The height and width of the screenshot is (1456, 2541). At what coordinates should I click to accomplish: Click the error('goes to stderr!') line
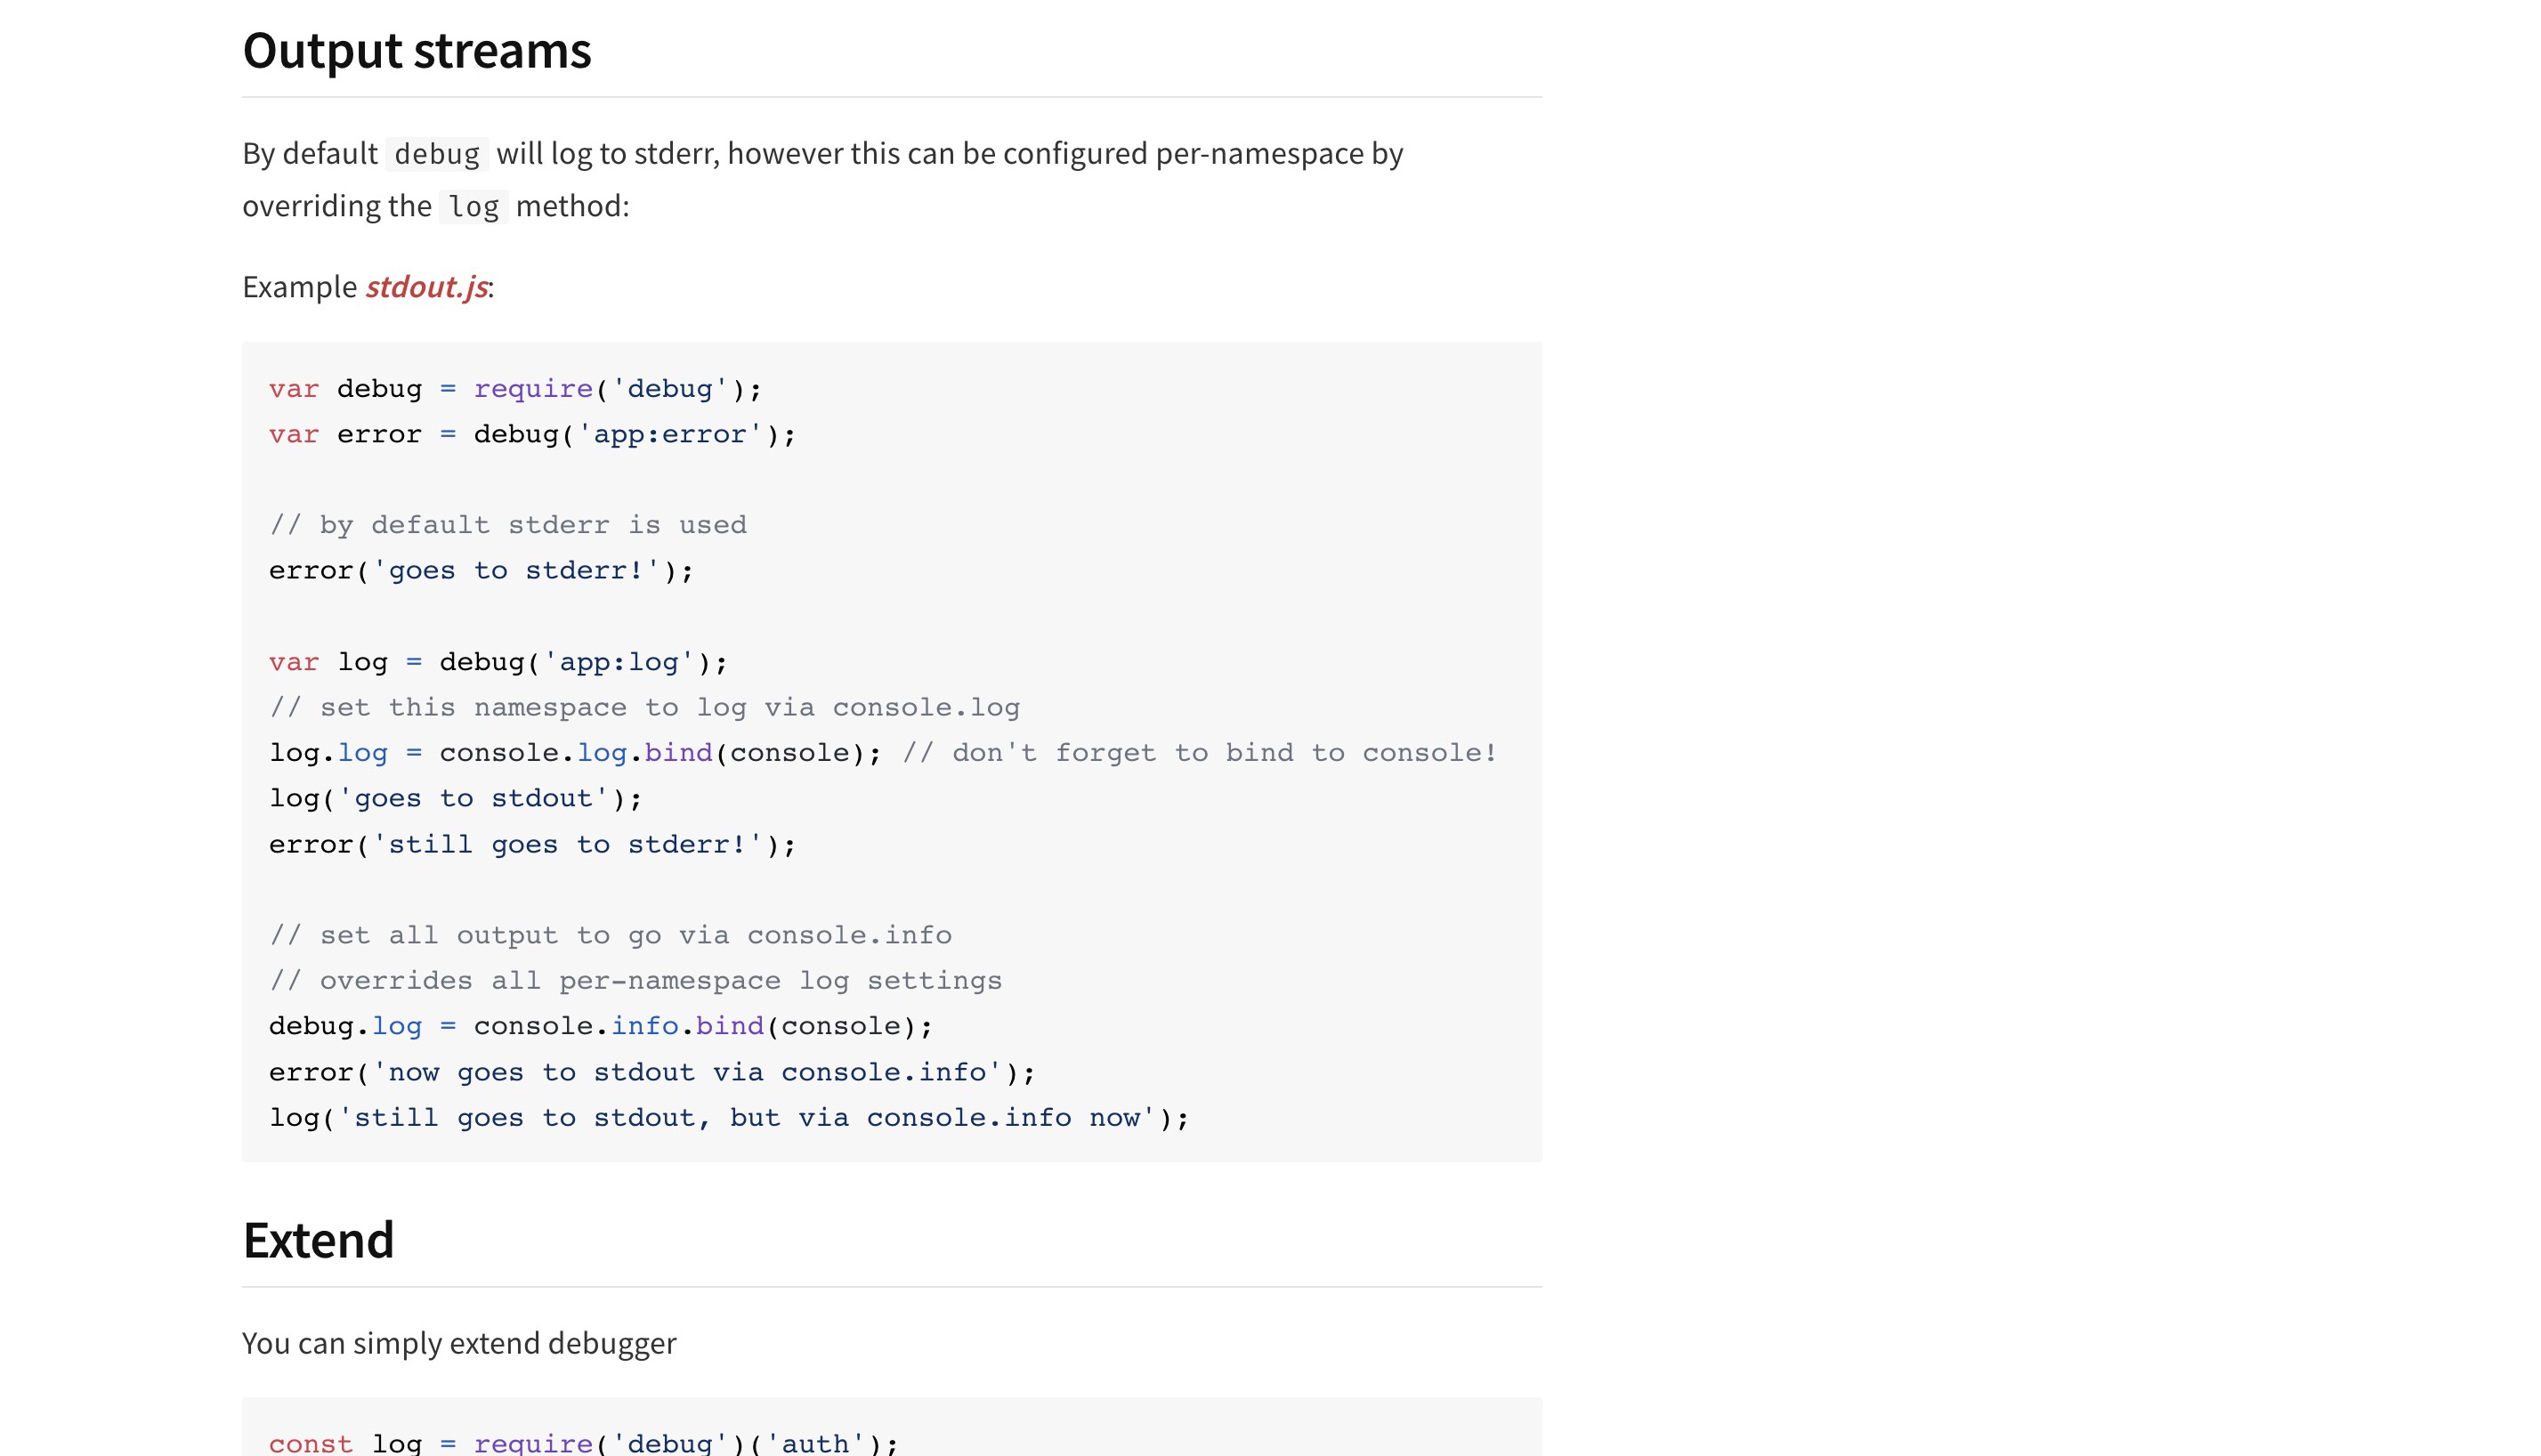(x=481, y=571)
